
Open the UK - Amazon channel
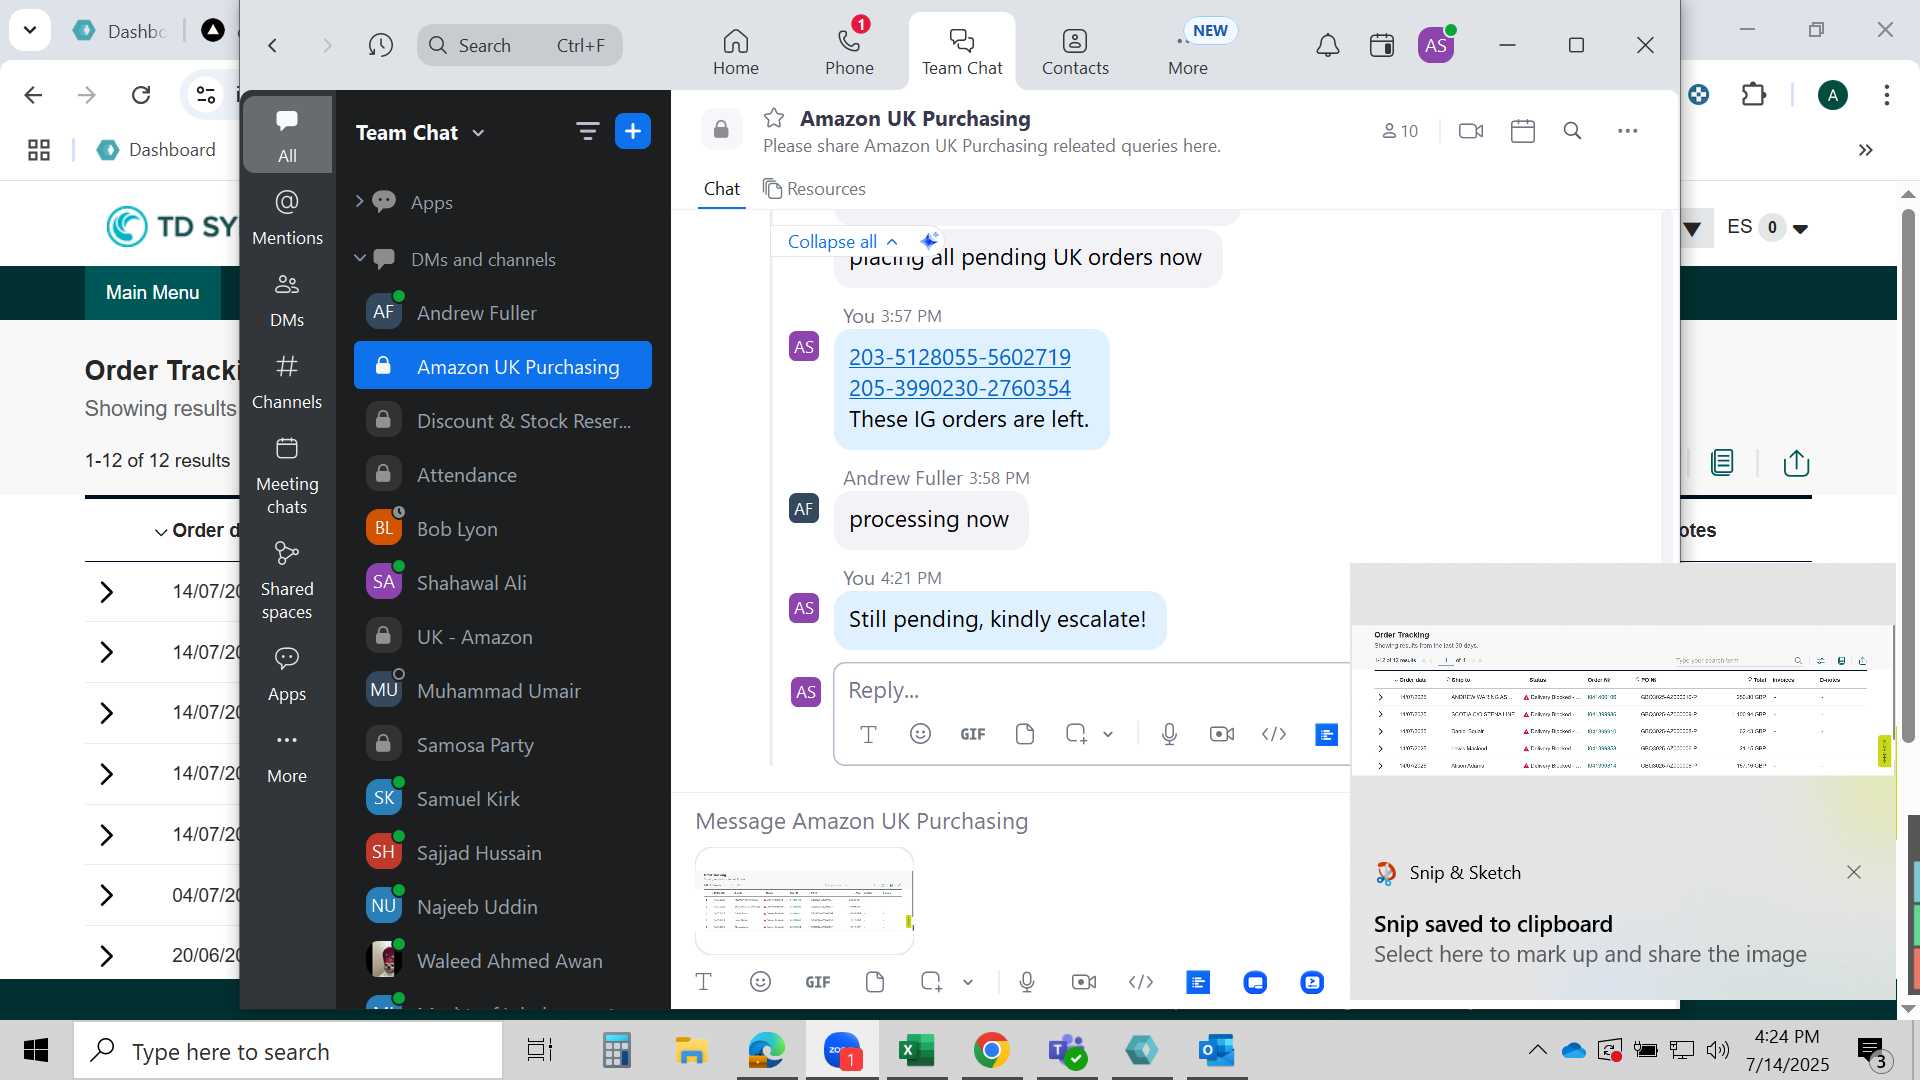click(503, 636)
